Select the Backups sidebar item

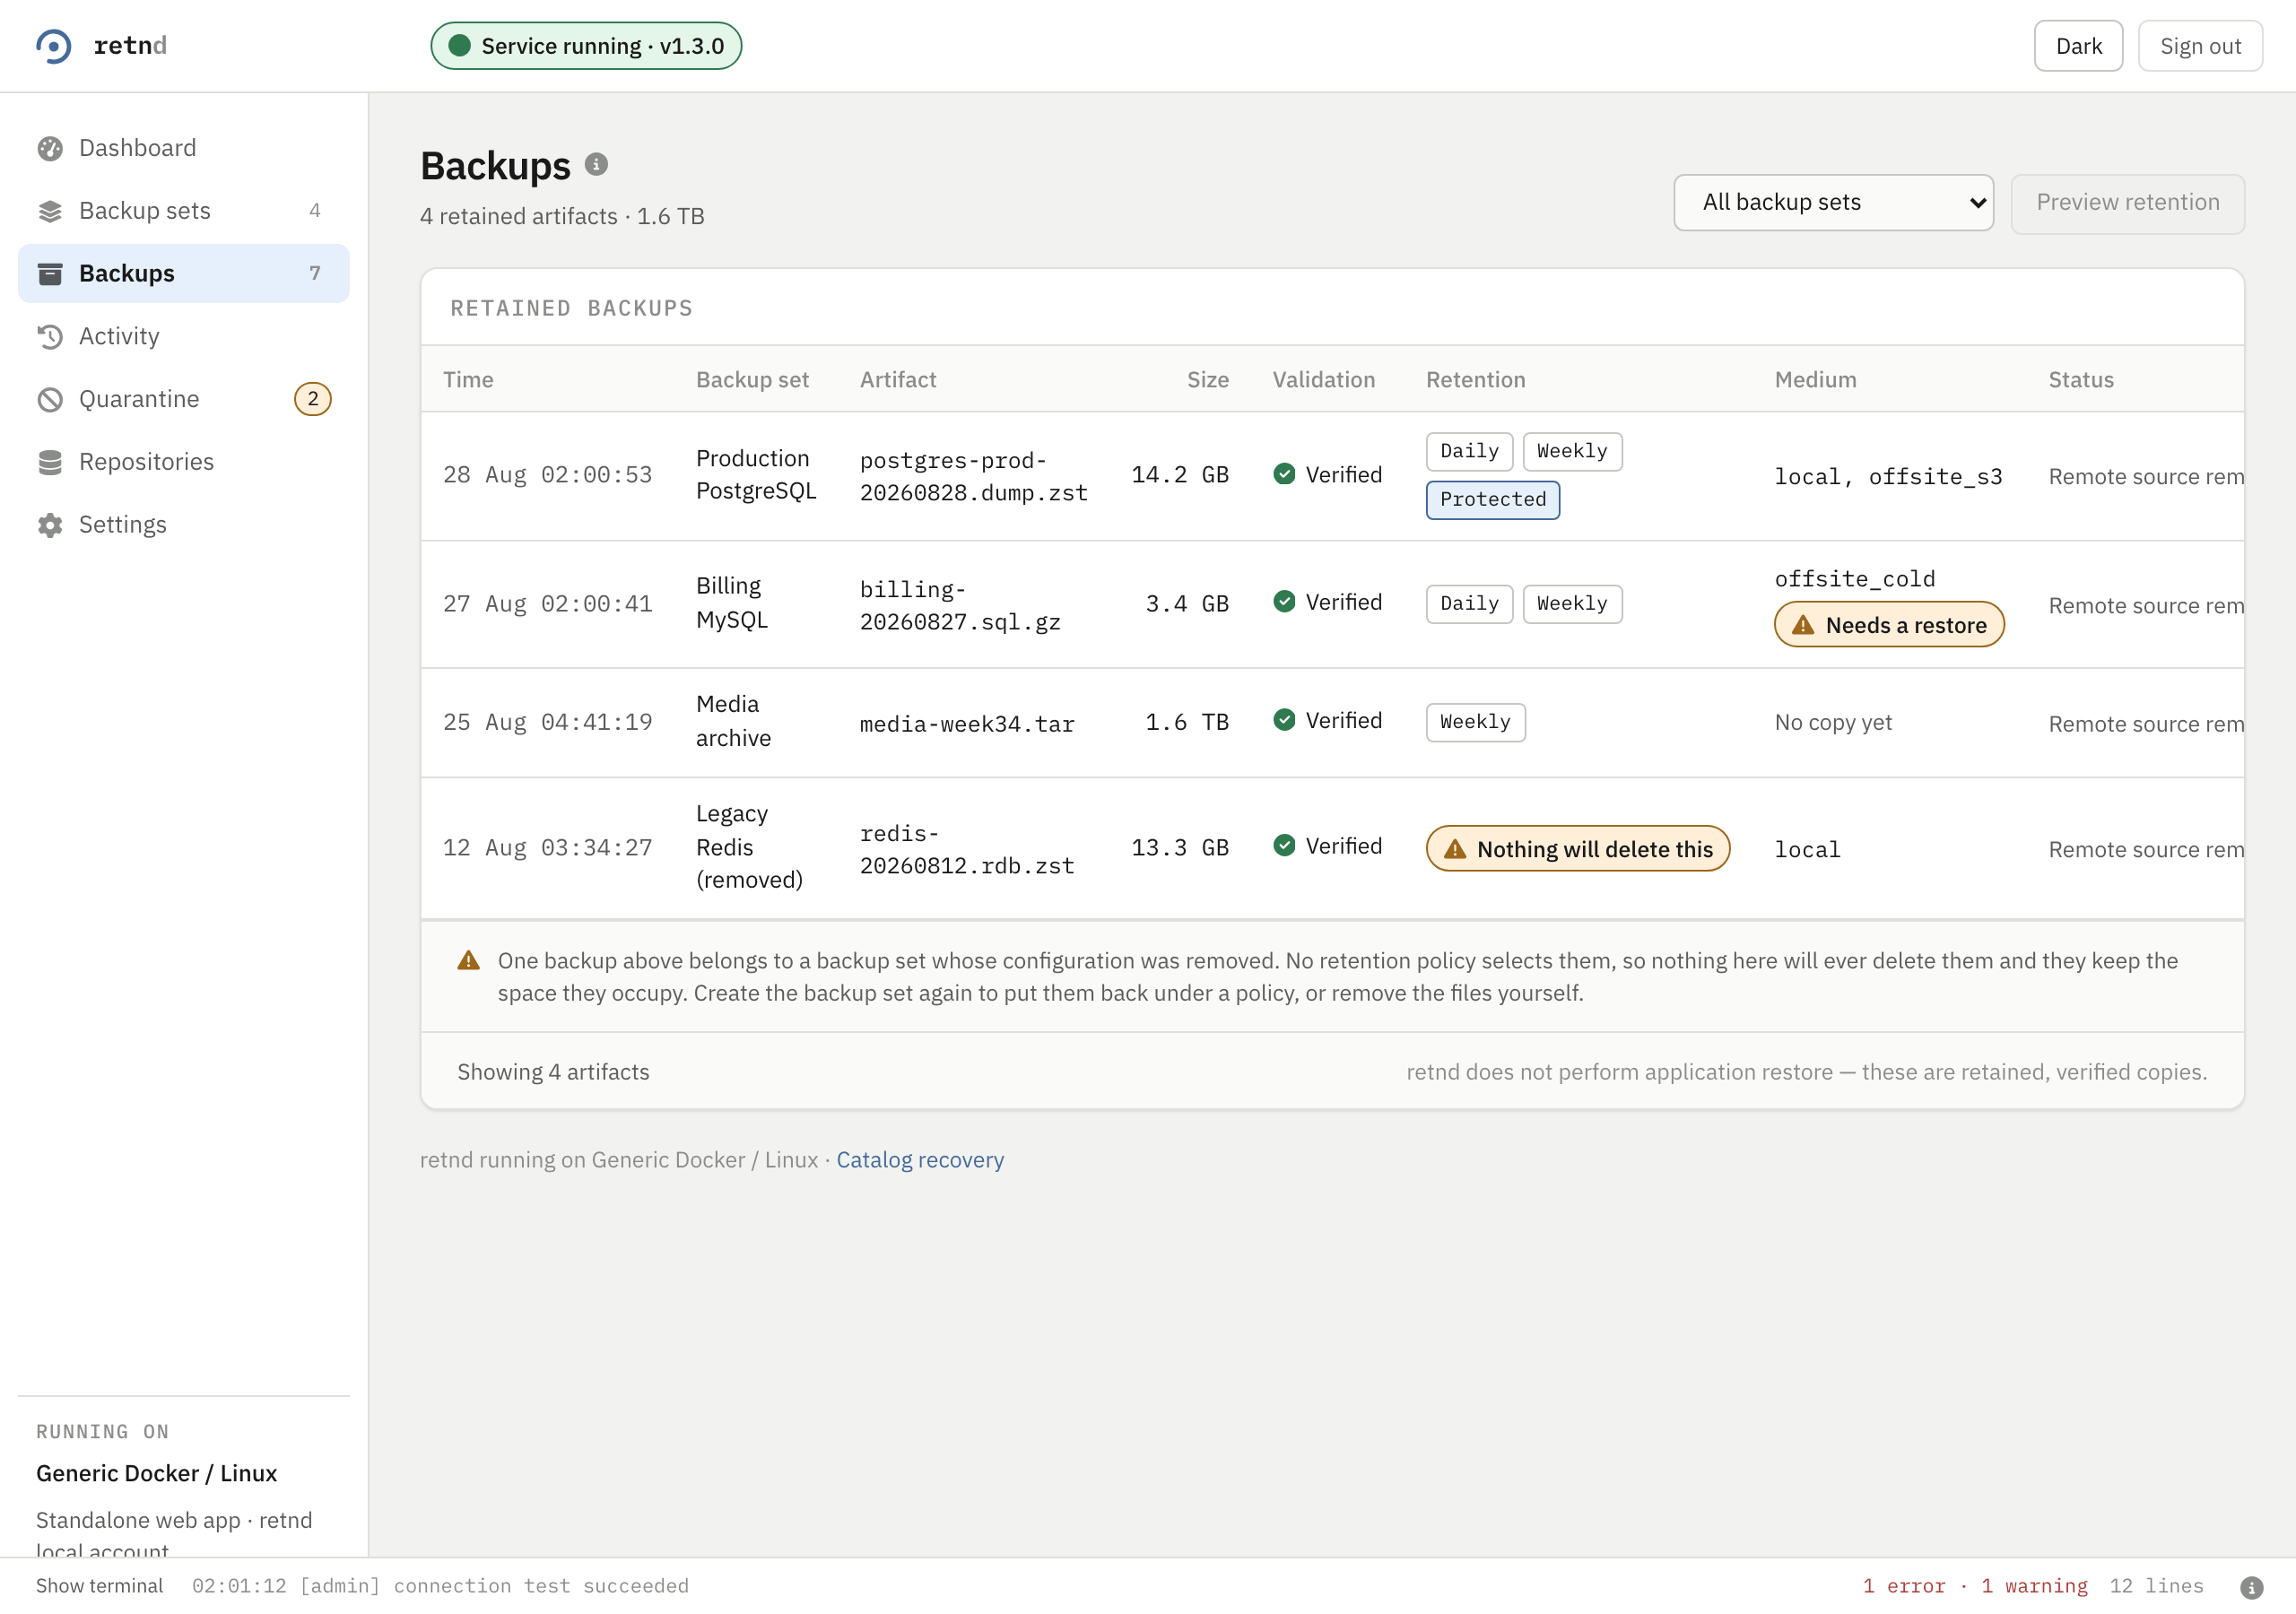pyautogui.click(x=184, y=273)
